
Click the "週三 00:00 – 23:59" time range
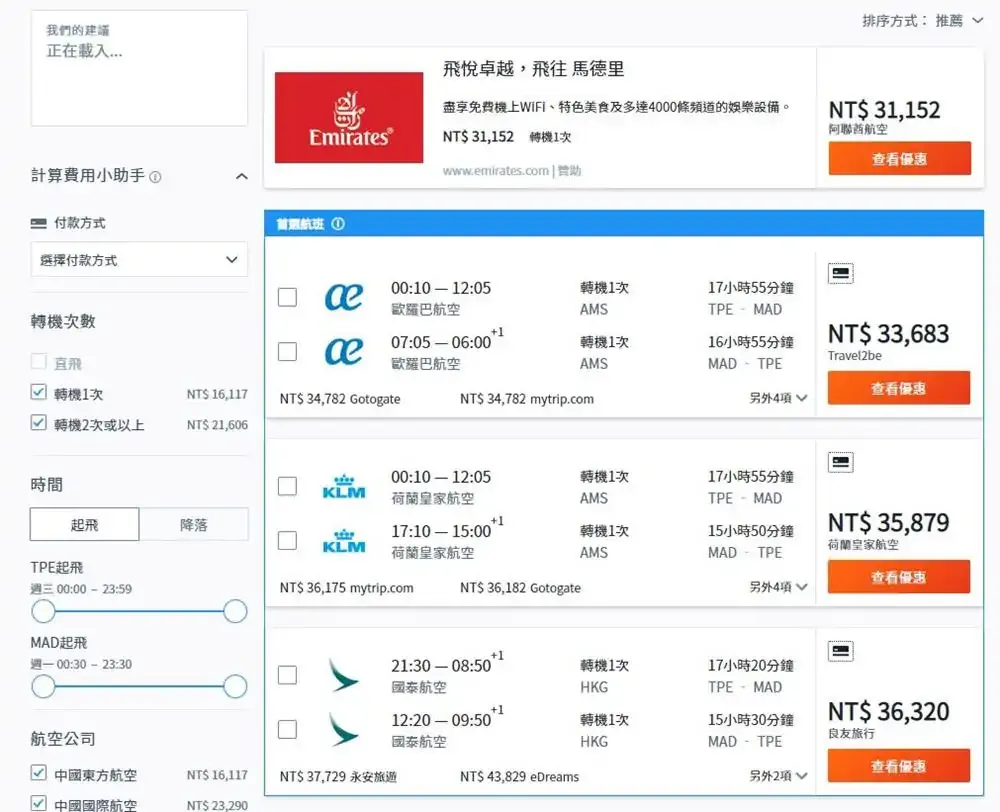point(82,589)
